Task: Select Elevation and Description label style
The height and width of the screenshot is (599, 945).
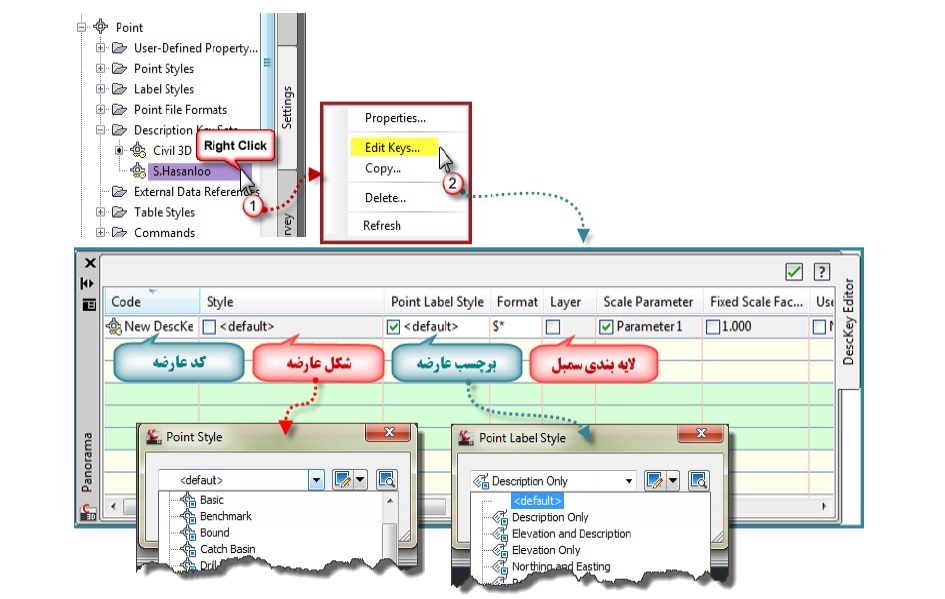Action: (x=571, y=534)
